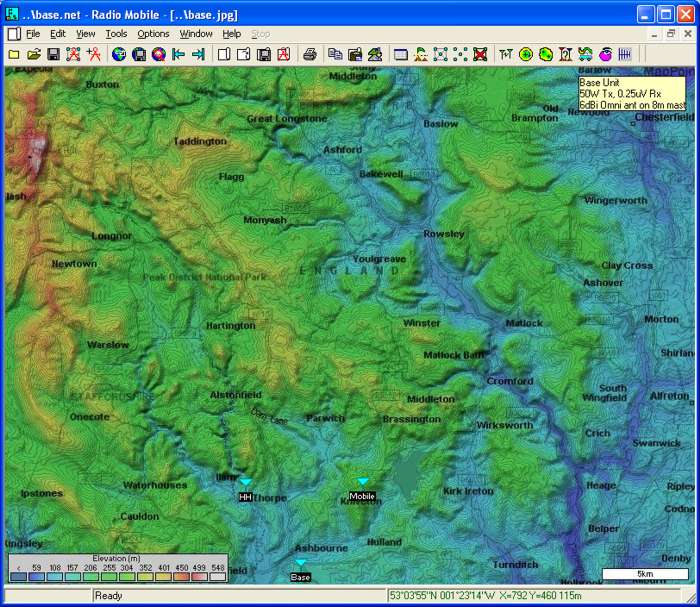Screen dimensions: 700x607
Task: Create new picture with blank page icon
Action: click(224, 54)
